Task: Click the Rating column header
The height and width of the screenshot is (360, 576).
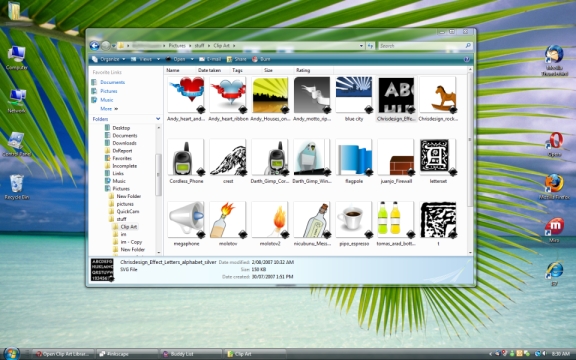Action: tap(313, 70)
